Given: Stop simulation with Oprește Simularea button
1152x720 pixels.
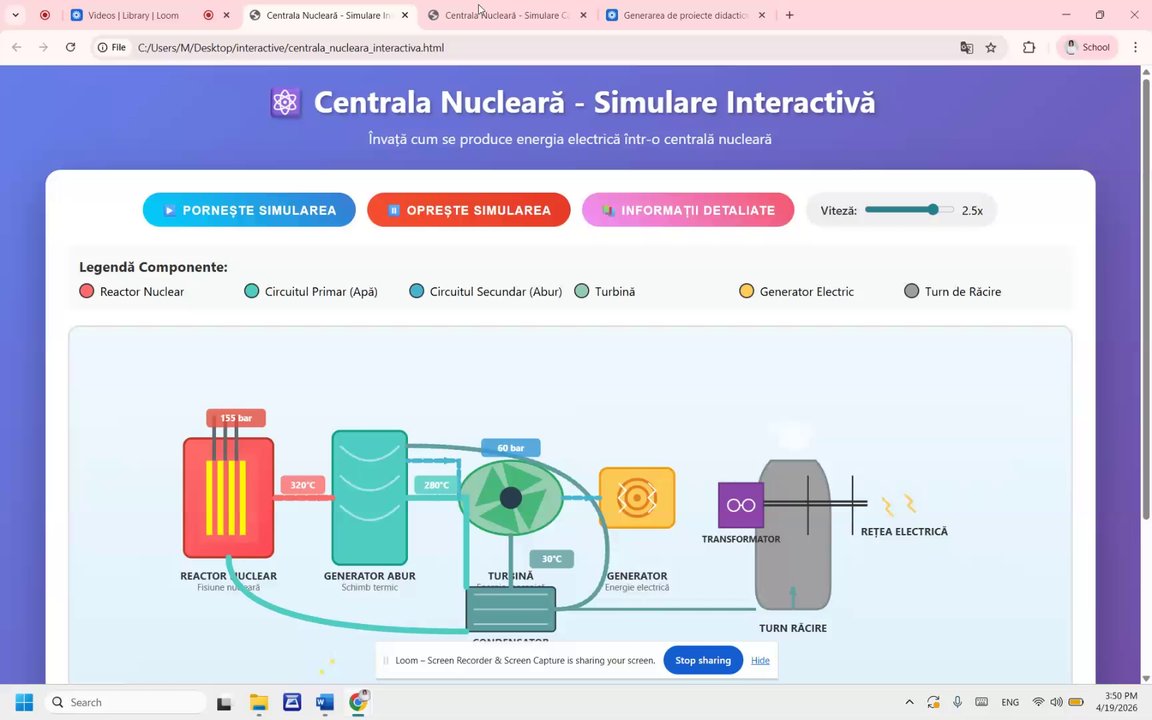Looking at the screenshot, I should click(469, 210).
